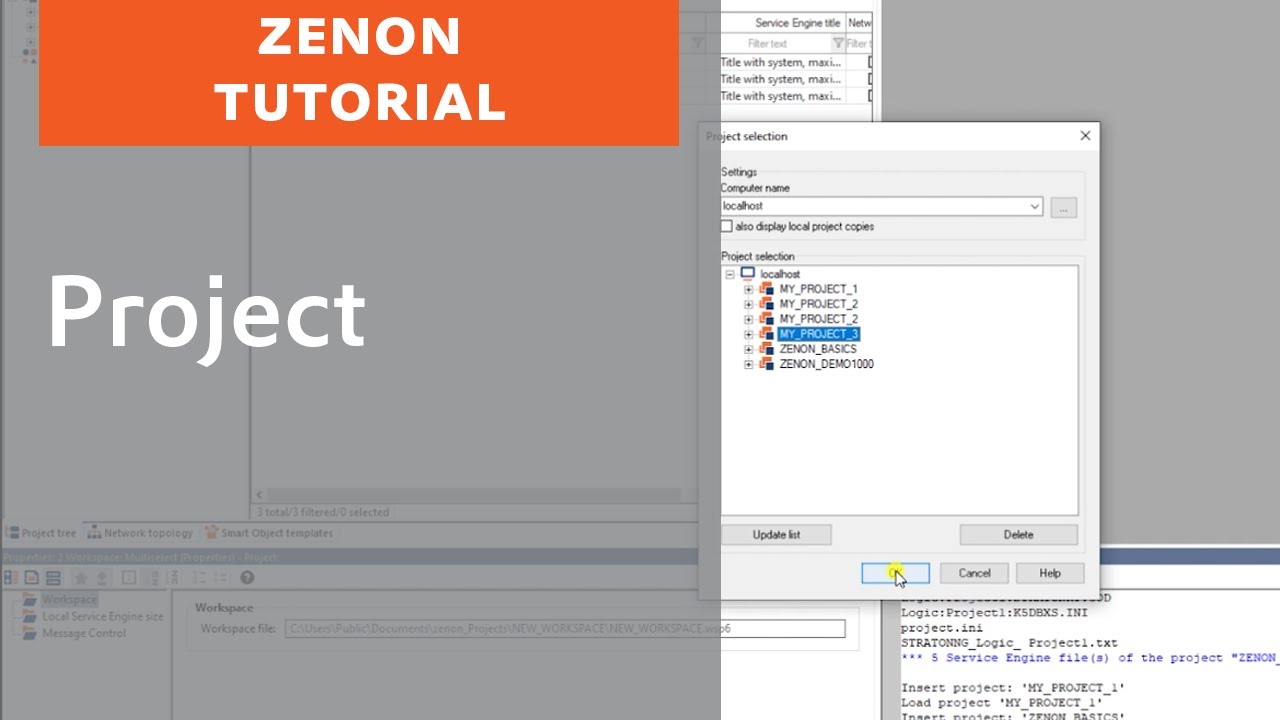
Task: Switch to the Project tree tab
Action: [41, 533]
